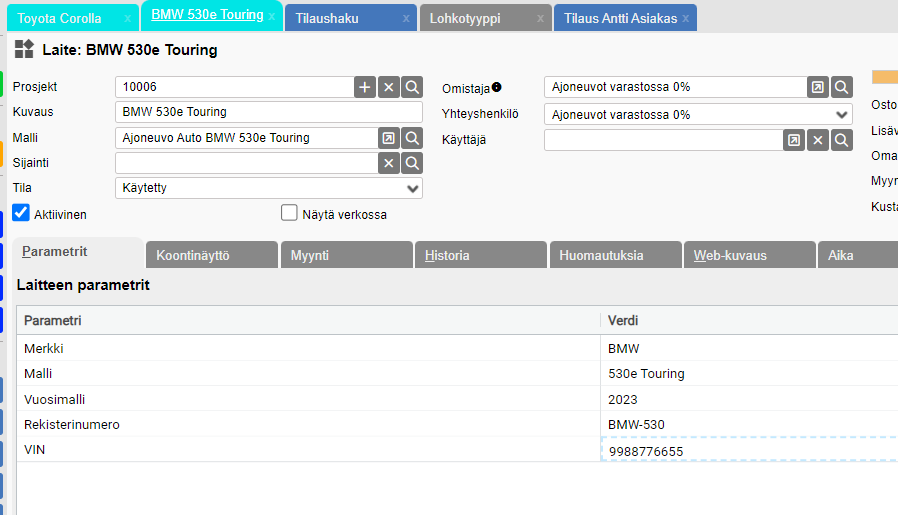Click the empty Sijainti input field

(x=246, y=163)
